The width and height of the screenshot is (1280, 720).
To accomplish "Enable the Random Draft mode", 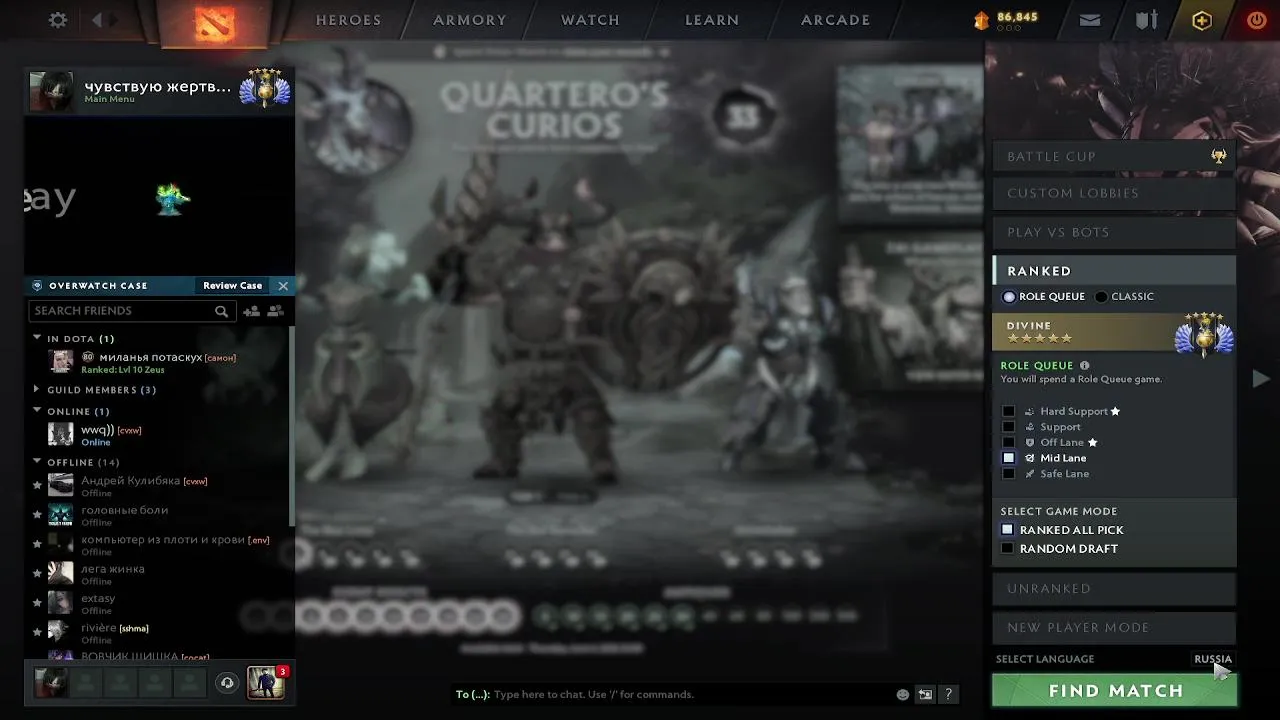I will click(1007, 549).
